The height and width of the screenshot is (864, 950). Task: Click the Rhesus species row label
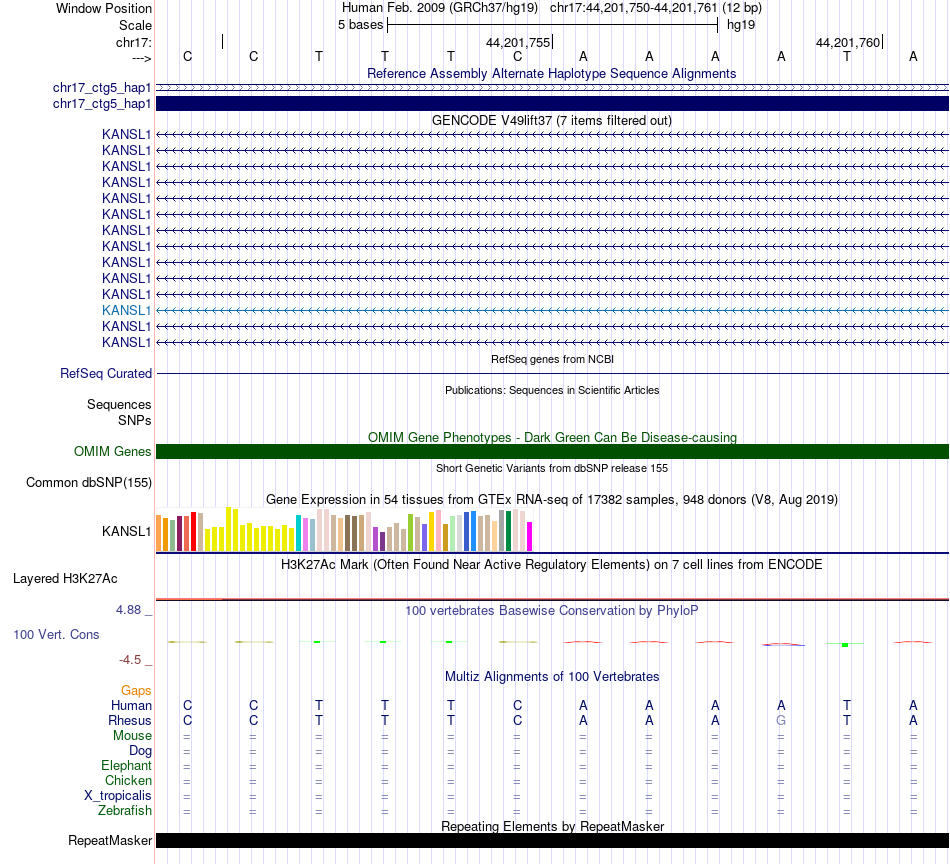[130, 720]
